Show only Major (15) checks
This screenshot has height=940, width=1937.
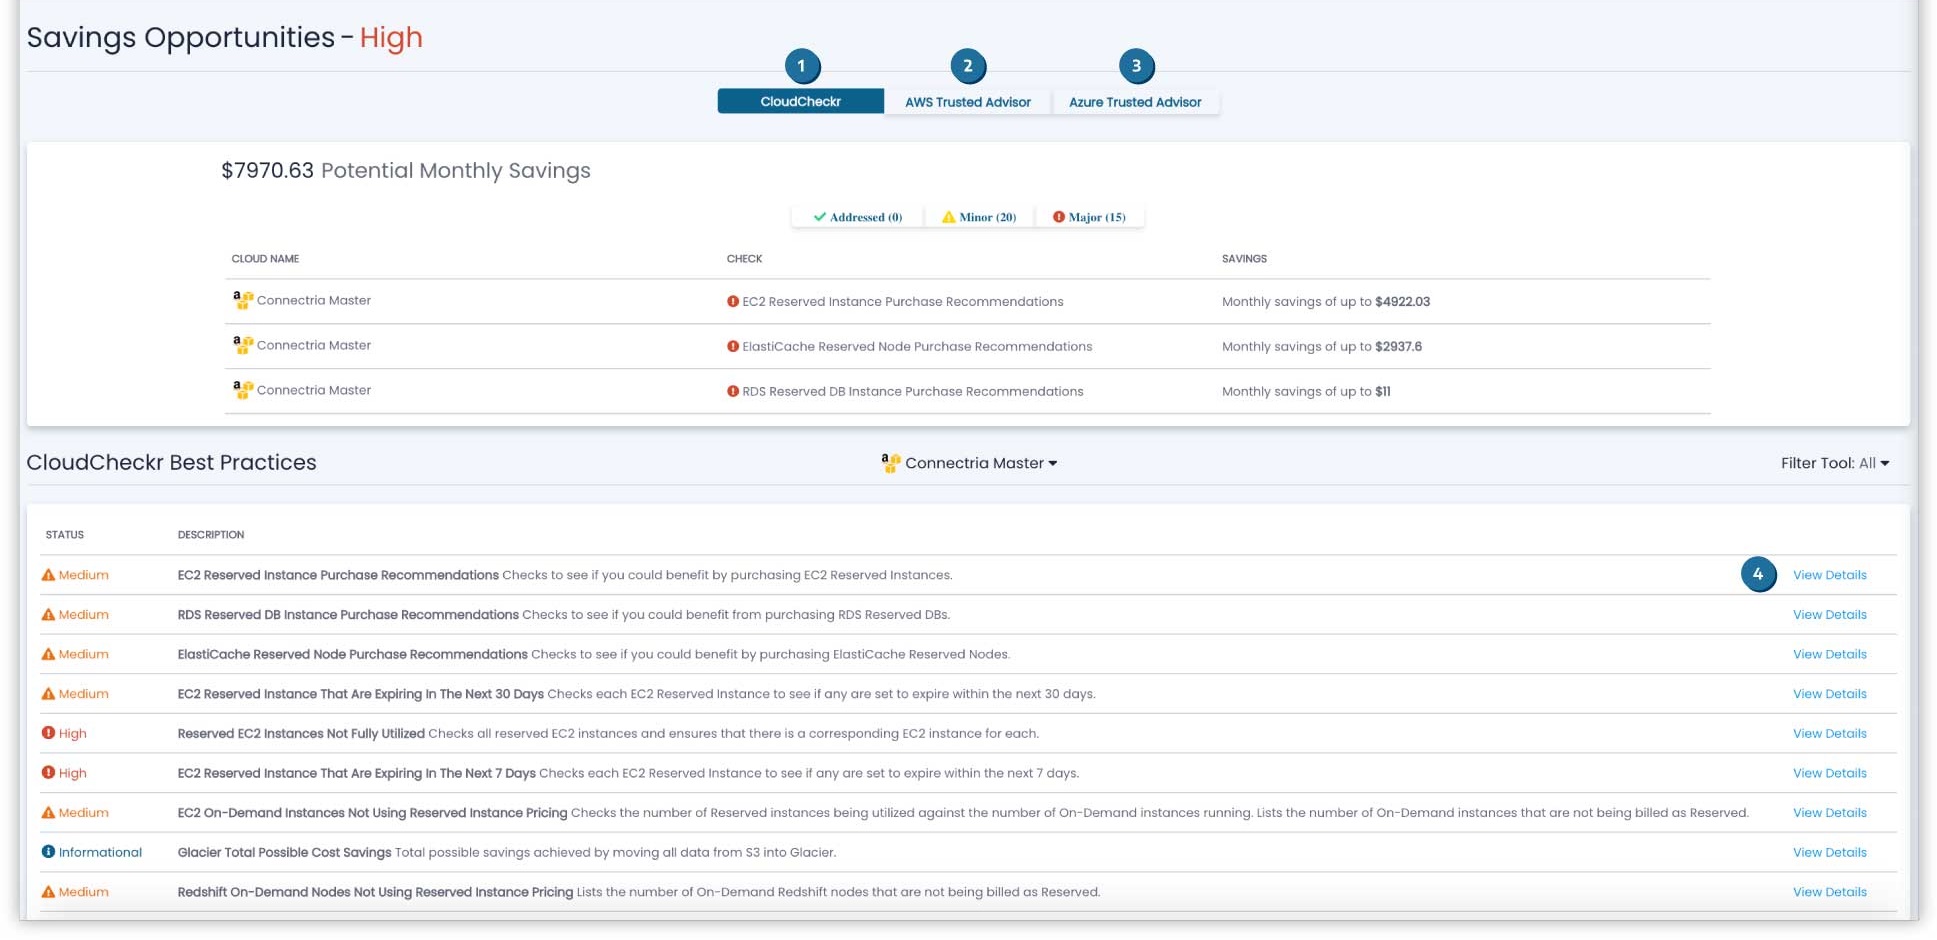pos(1089,217)
